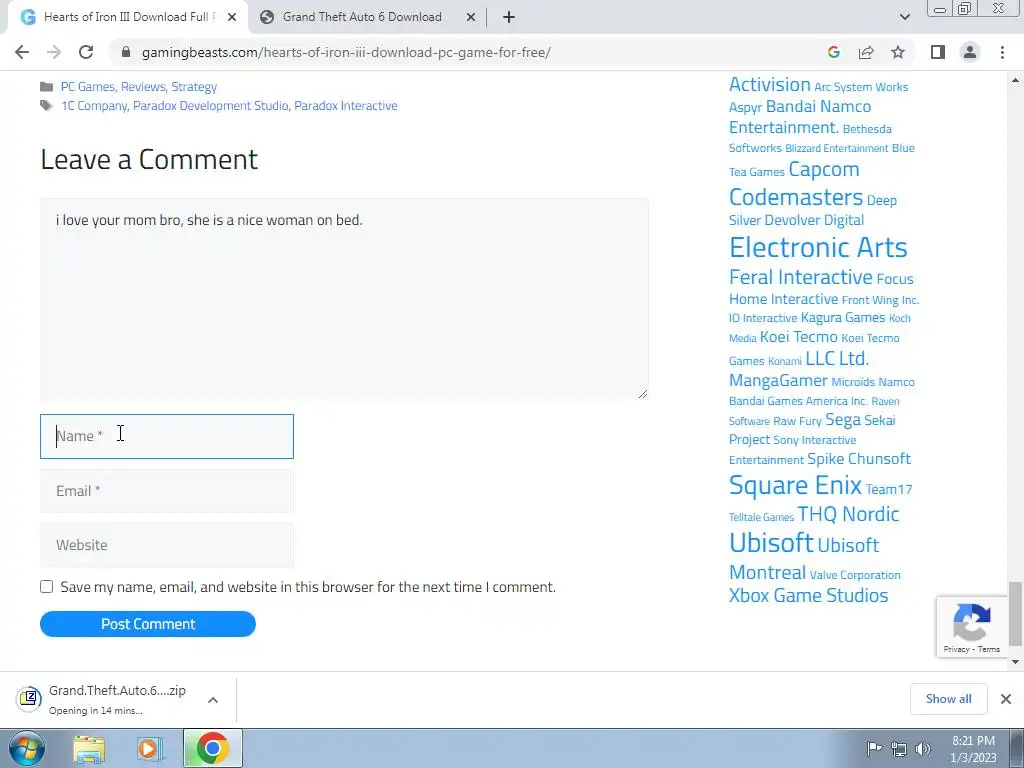Share this page icon
1024x768 pixels.
click(866, 52)
